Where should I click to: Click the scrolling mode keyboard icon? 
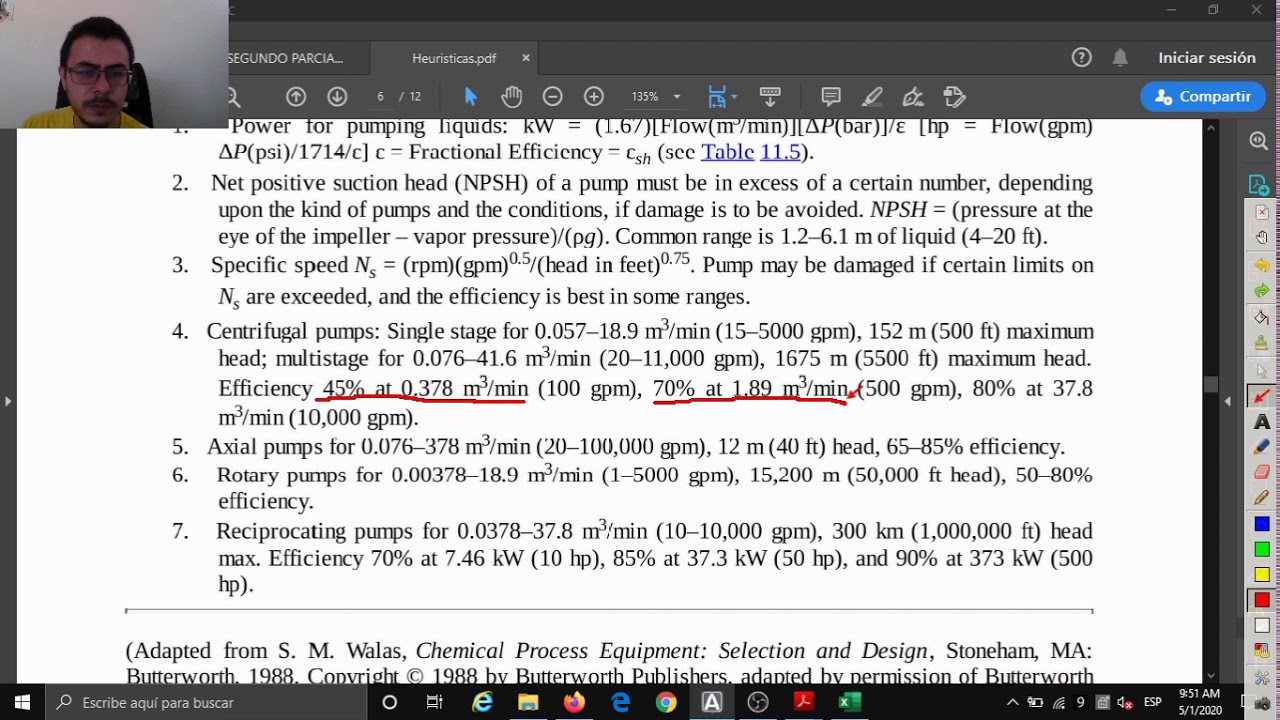tap(770, 97)
